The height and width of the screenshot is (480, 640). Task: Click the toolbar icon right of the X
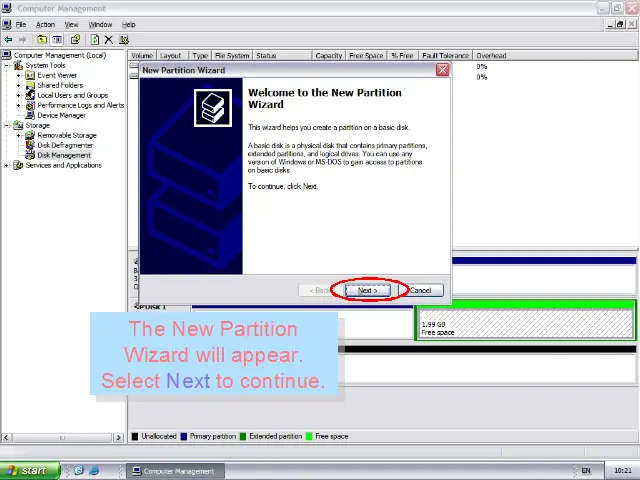[x=124, y=40]
